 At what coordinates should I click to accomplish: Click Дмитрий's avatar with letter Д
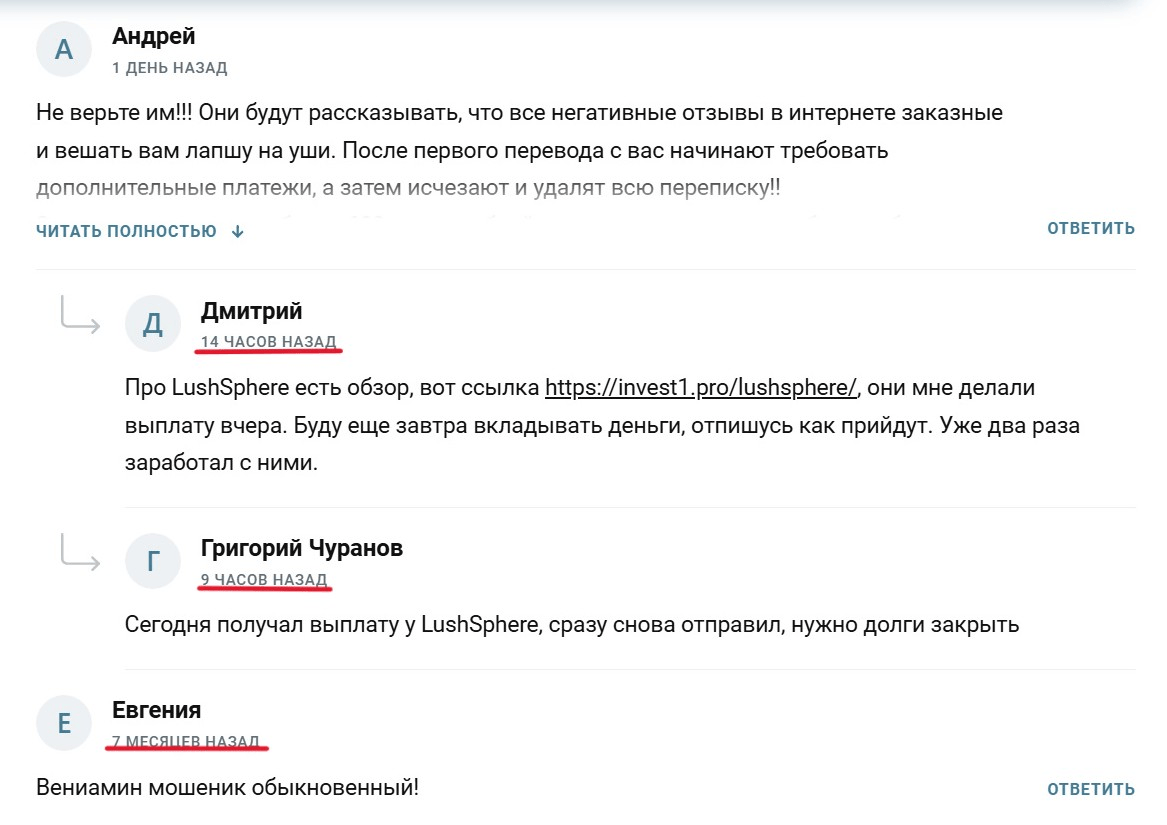click(153, 324)
